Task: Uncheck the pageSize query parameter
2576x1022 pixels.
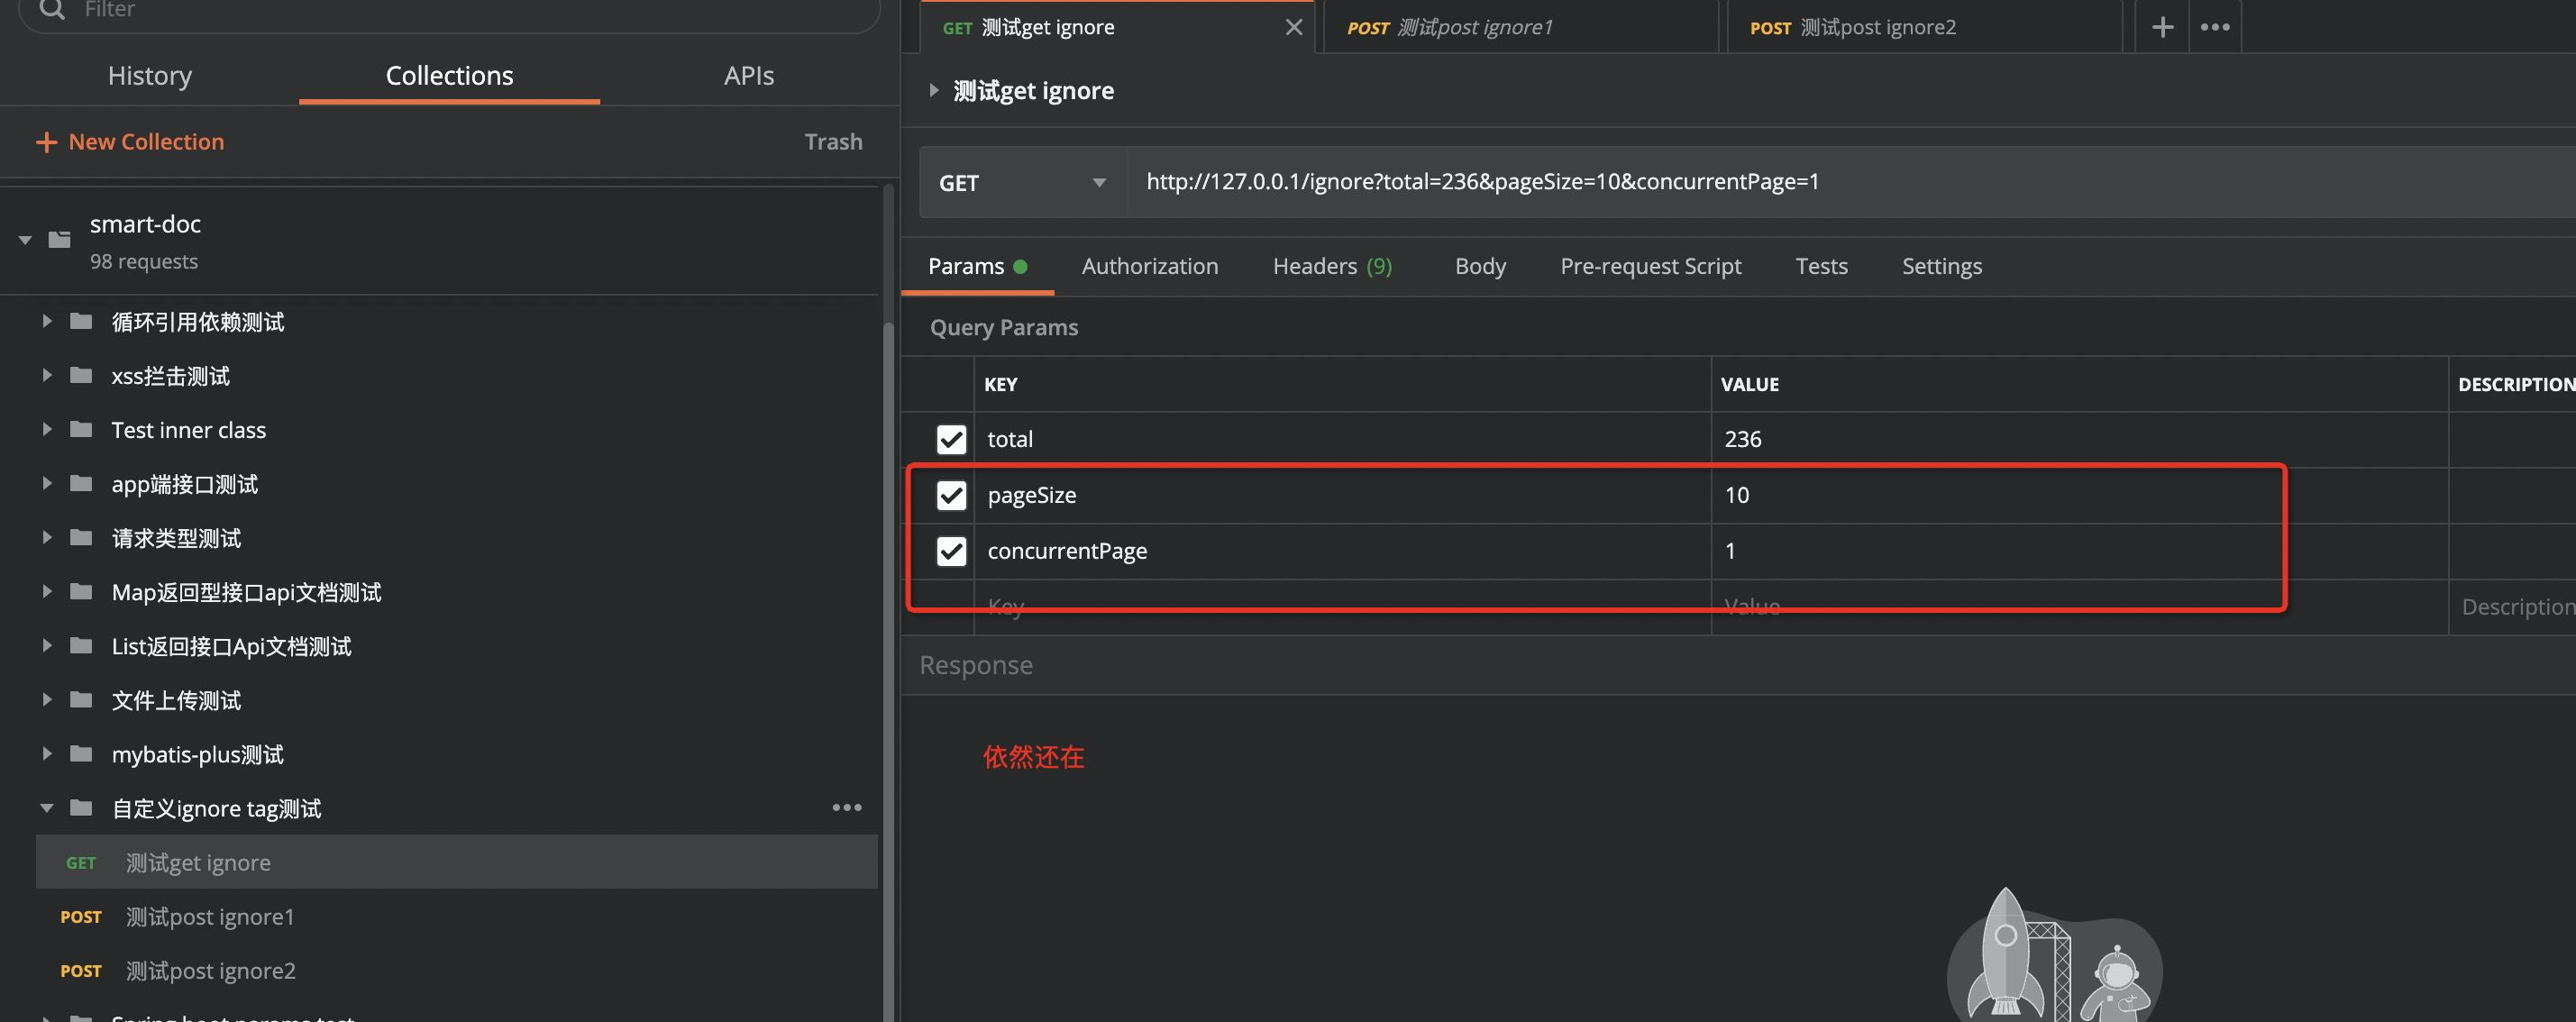Action: [951, 495]
